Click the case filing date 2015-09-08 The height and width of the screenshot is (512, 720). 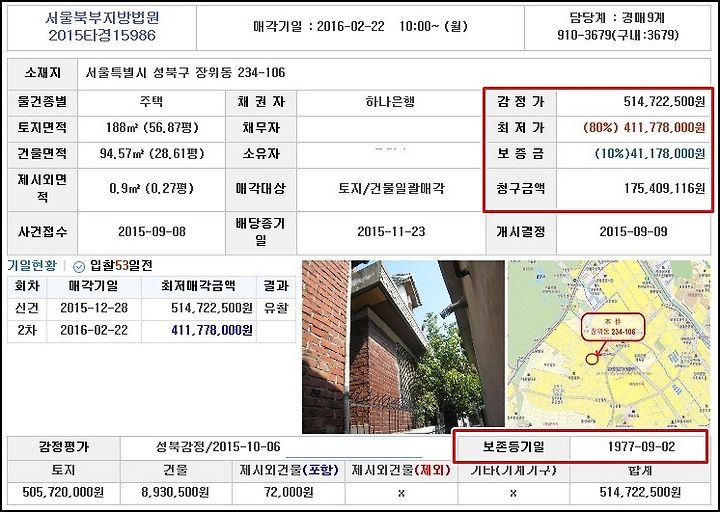coord(152,231)
